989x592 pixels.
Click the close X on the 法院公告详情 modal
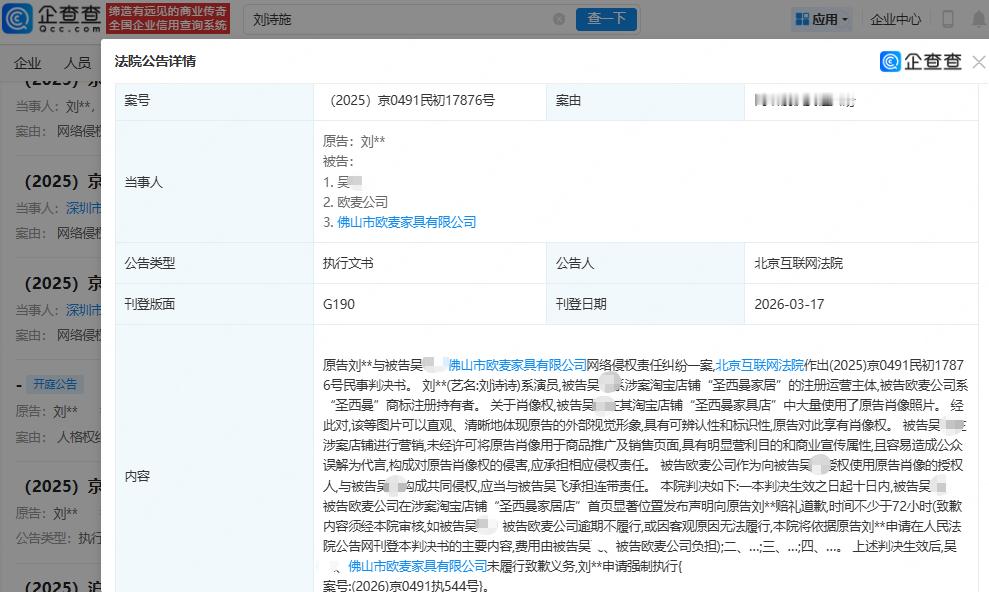pyautogui.click(x=977, y=61)
